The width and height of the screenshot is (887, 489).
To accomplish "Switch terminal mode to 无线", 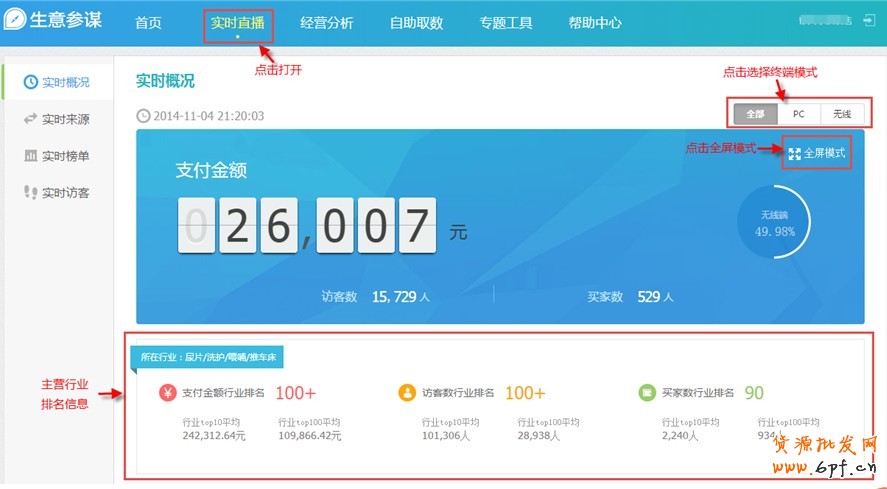I will (842, 114).
